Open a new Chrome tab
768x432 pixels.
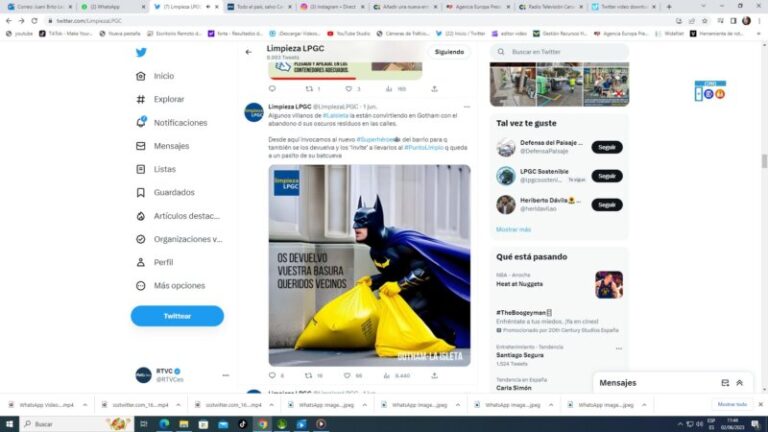point(669,7)
